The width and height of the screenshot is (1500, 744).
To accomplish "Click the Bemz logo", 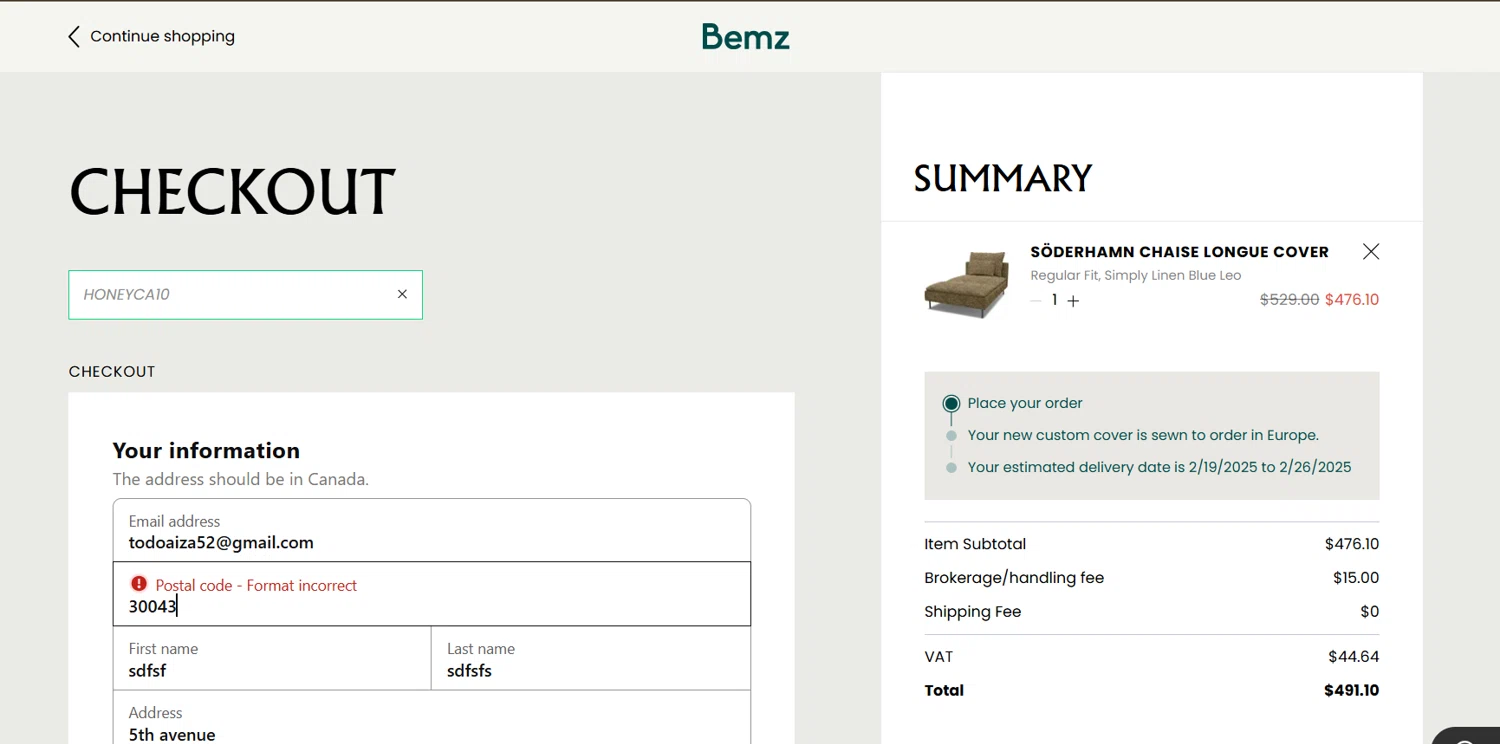I will pos(746,37).
